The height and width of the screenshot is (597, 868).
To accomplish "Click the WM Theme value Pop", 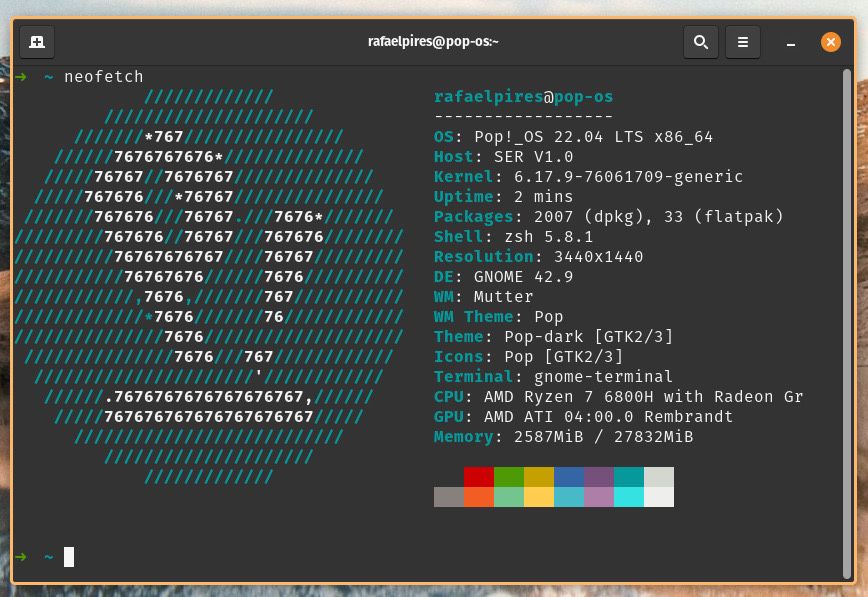I will (x=548, y=316).
